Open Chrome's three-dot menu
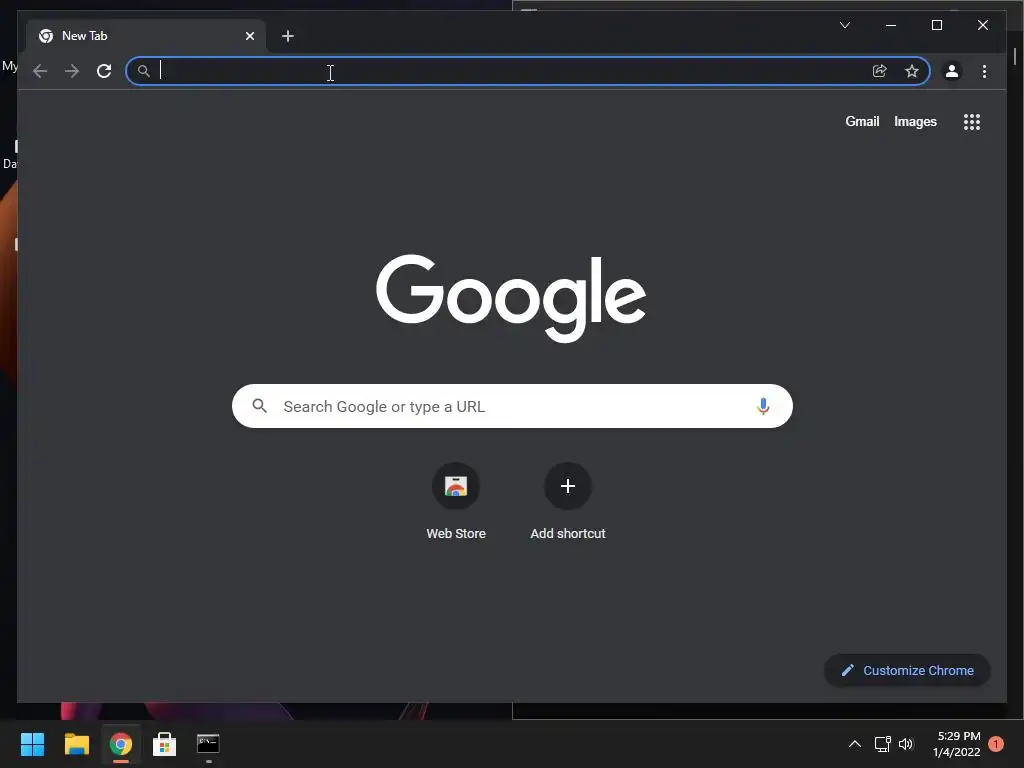 [x=984, y=71]
